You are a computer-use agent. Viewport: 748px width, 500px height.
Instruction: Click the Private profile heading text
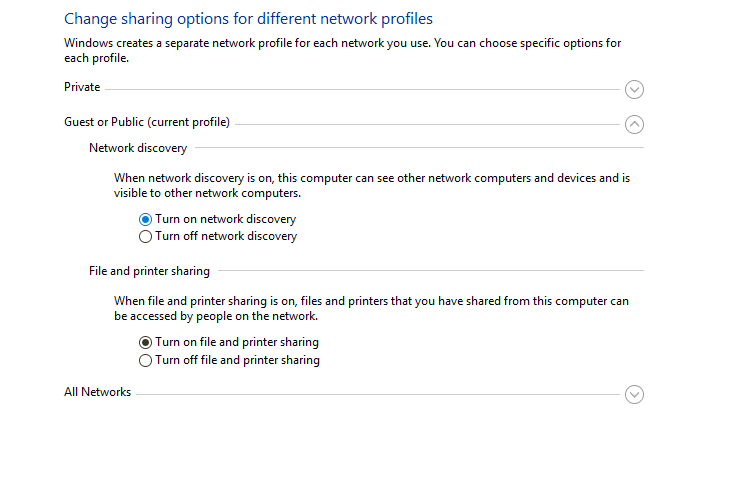click(x=82, y=87)
